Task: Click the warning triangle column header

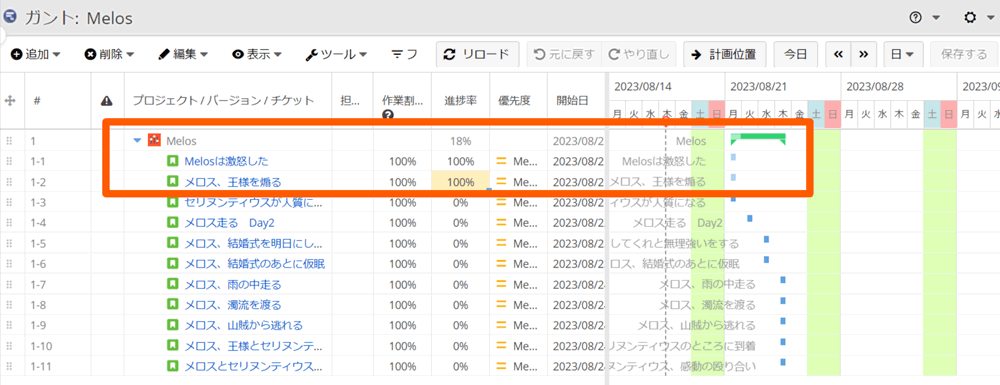Action: (x=107, y=101)
